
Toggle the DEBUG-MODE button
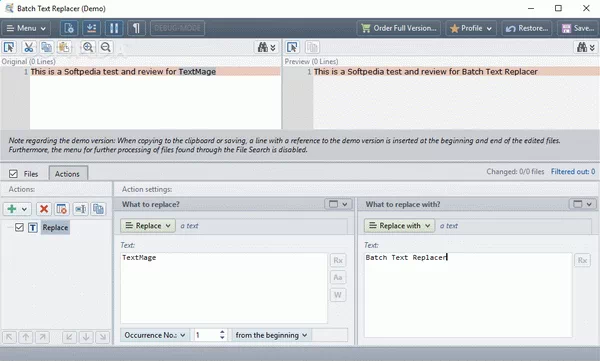[178, 28]
